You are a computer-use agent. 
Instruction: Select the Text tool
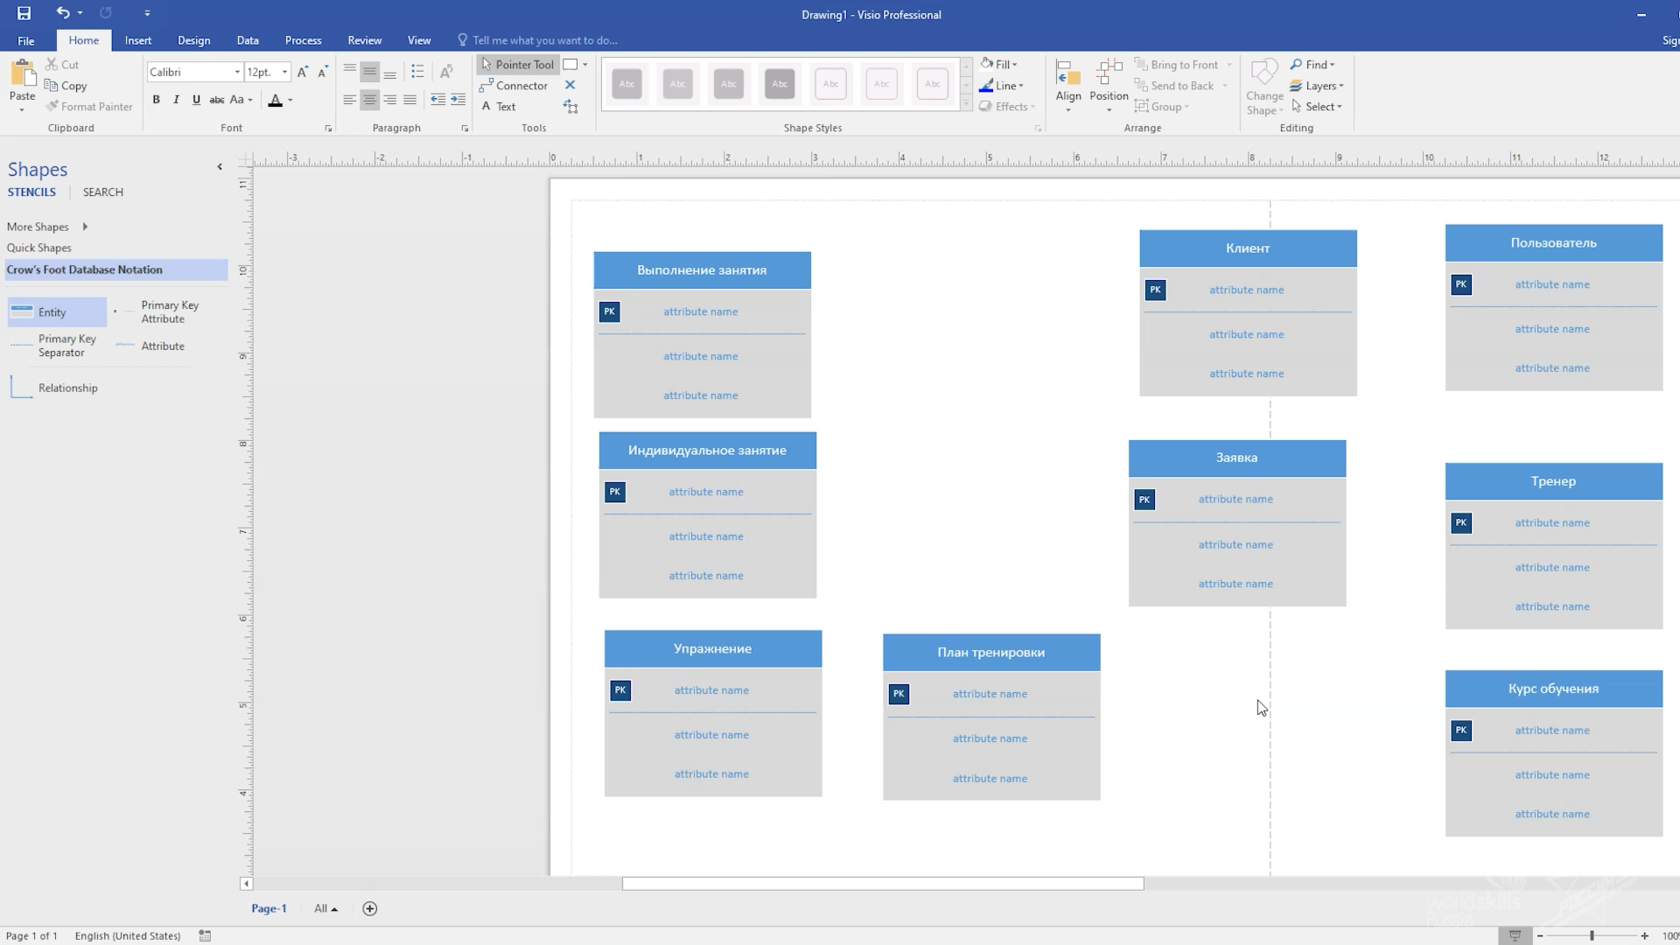tap(498, 106)
